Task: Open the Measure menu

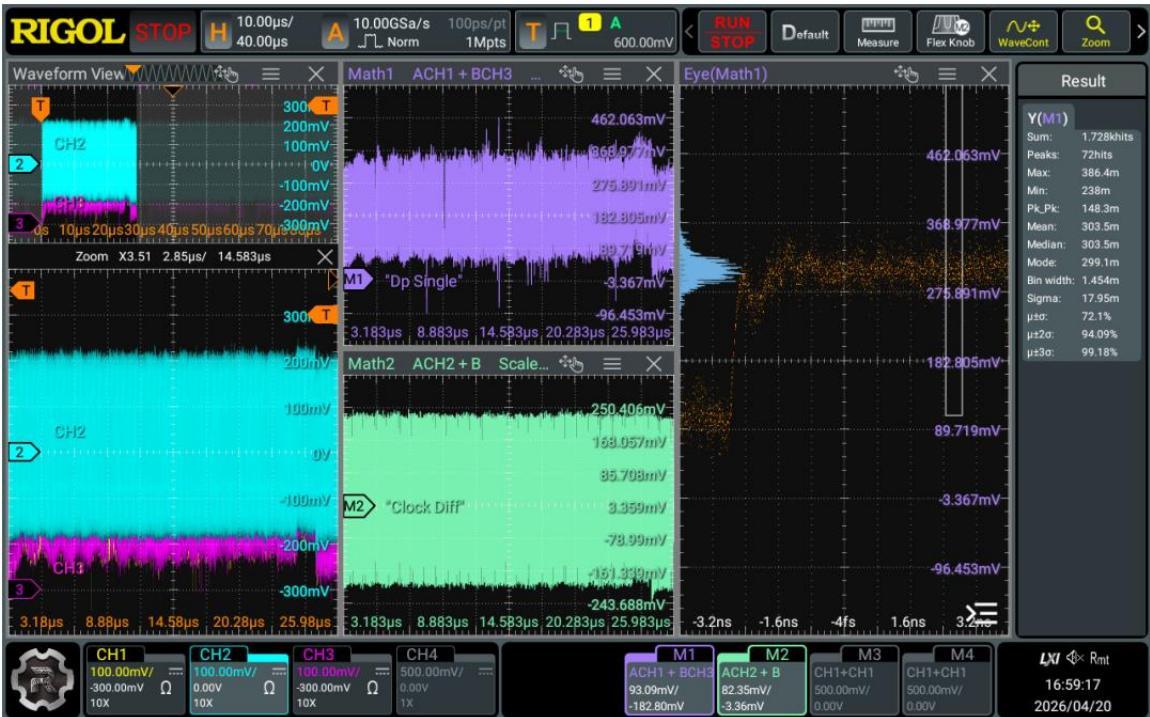Action: pyautogui.click(x=878, y=32)
